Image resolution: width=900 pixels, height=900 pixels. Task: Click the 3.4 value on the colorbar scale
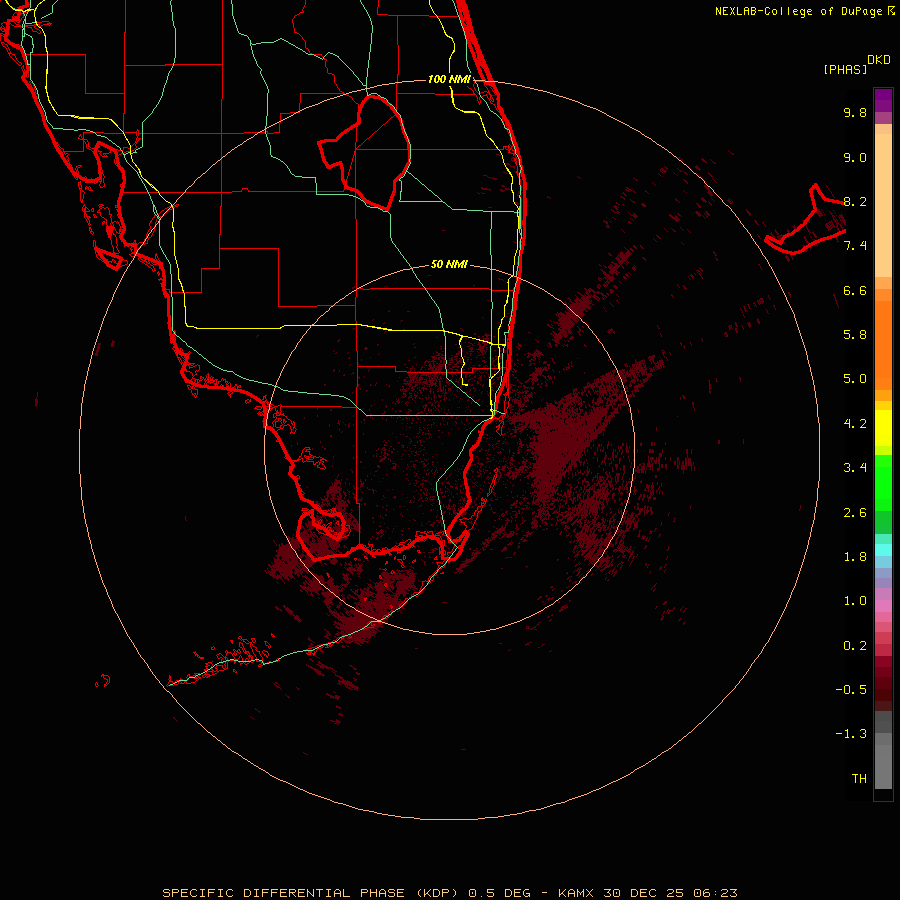(855, 468)
